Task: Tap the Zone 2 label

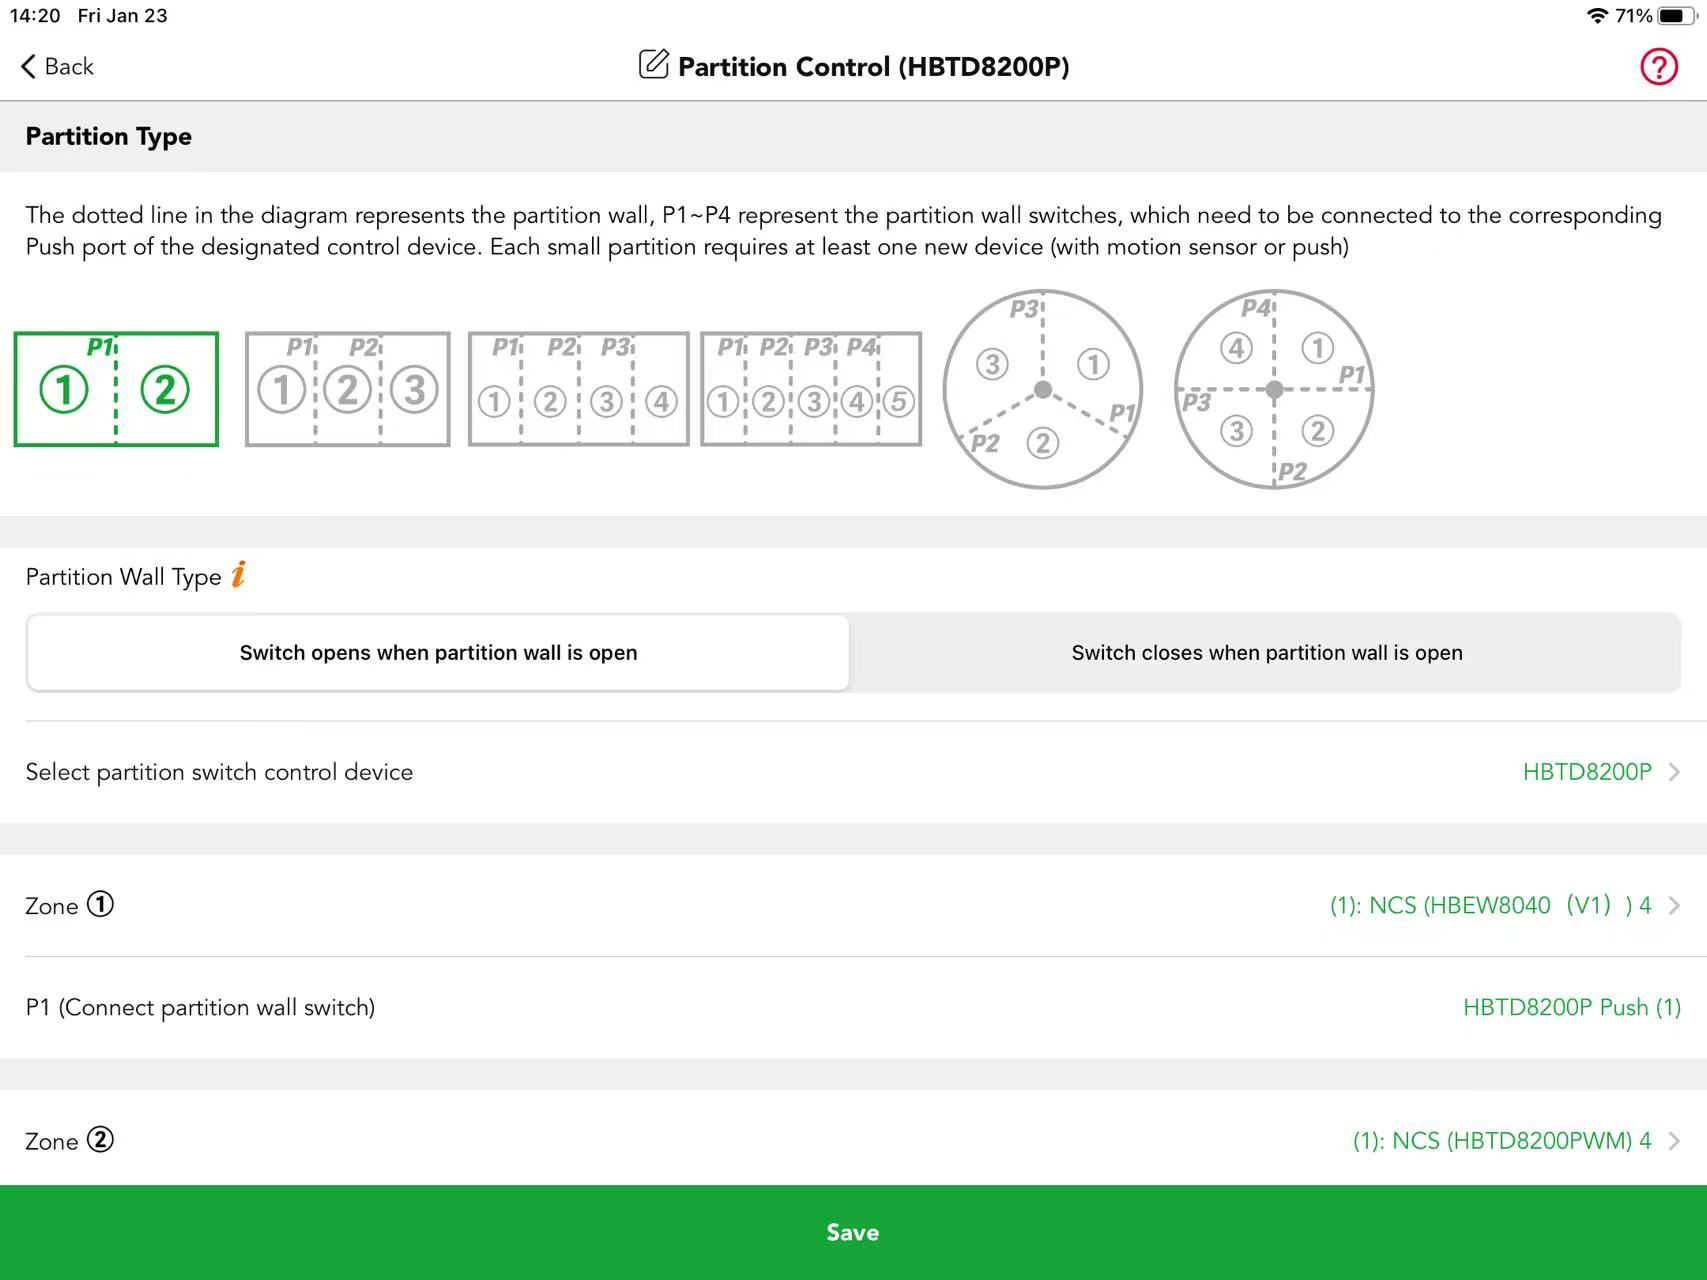Action: (x=70, y=1141)
